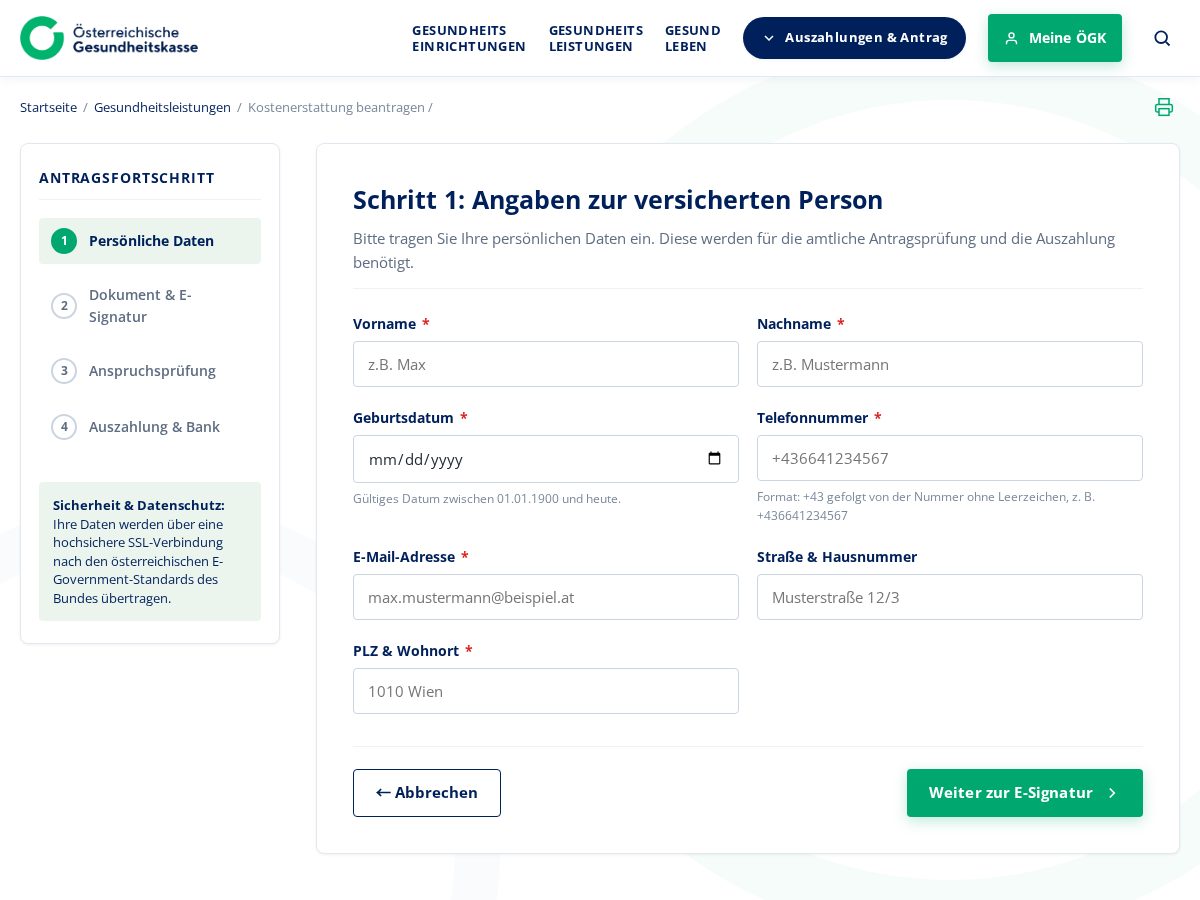
Task: Click the Abbrechen button
Action: pos(427,793)
